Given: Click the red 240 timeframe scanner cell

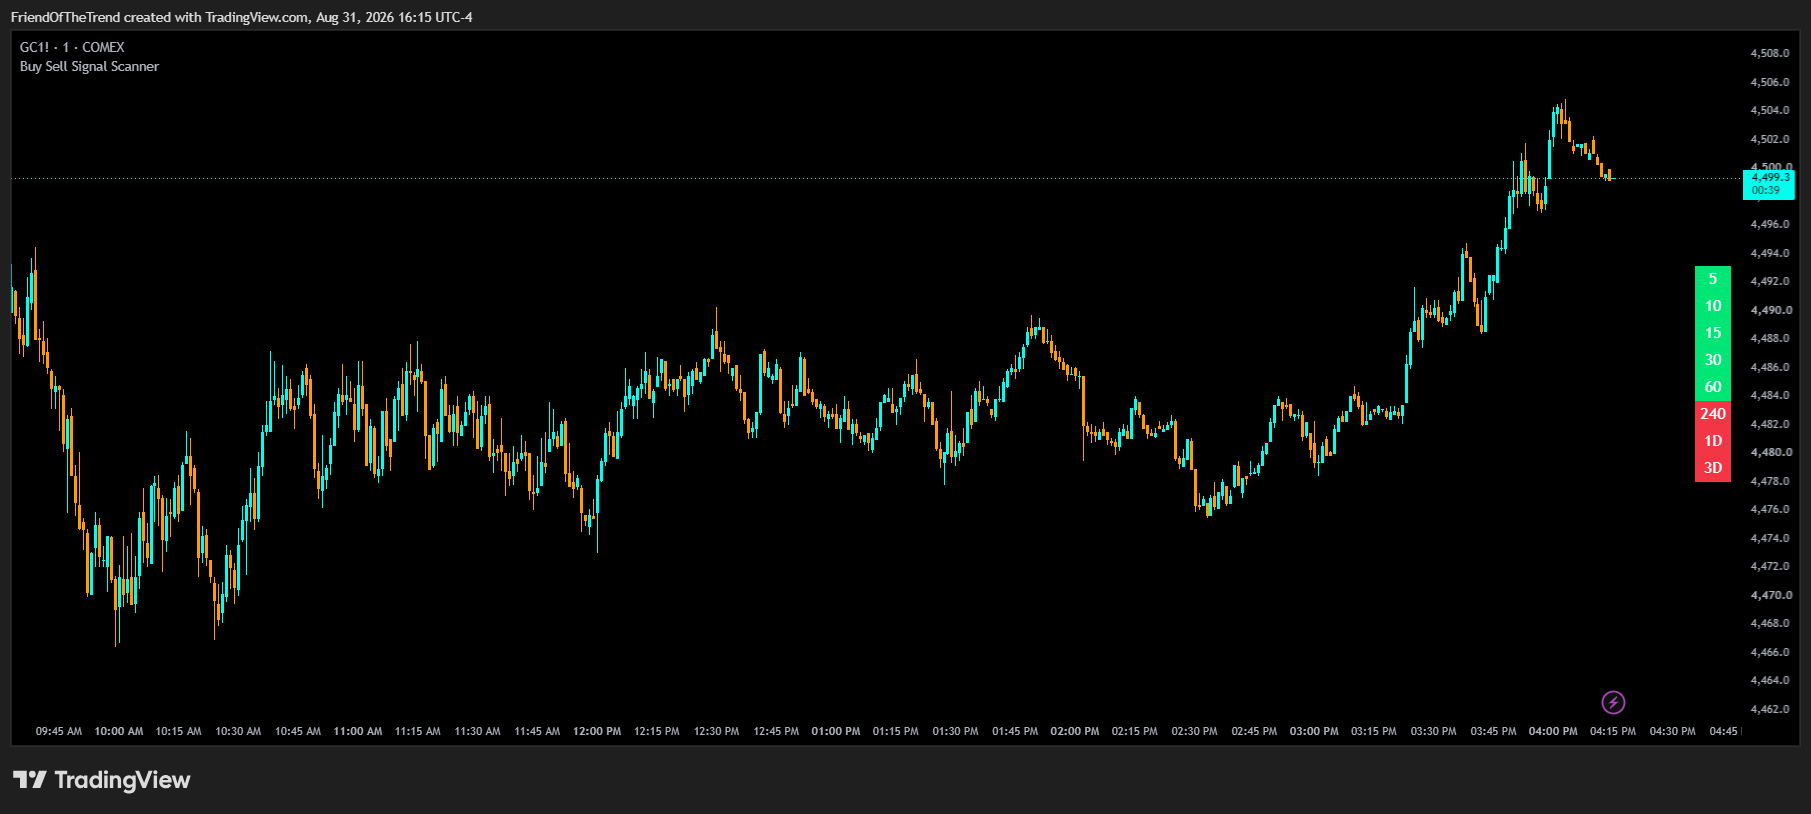Looking at the screenshot, I should [x=1713, y=414].
